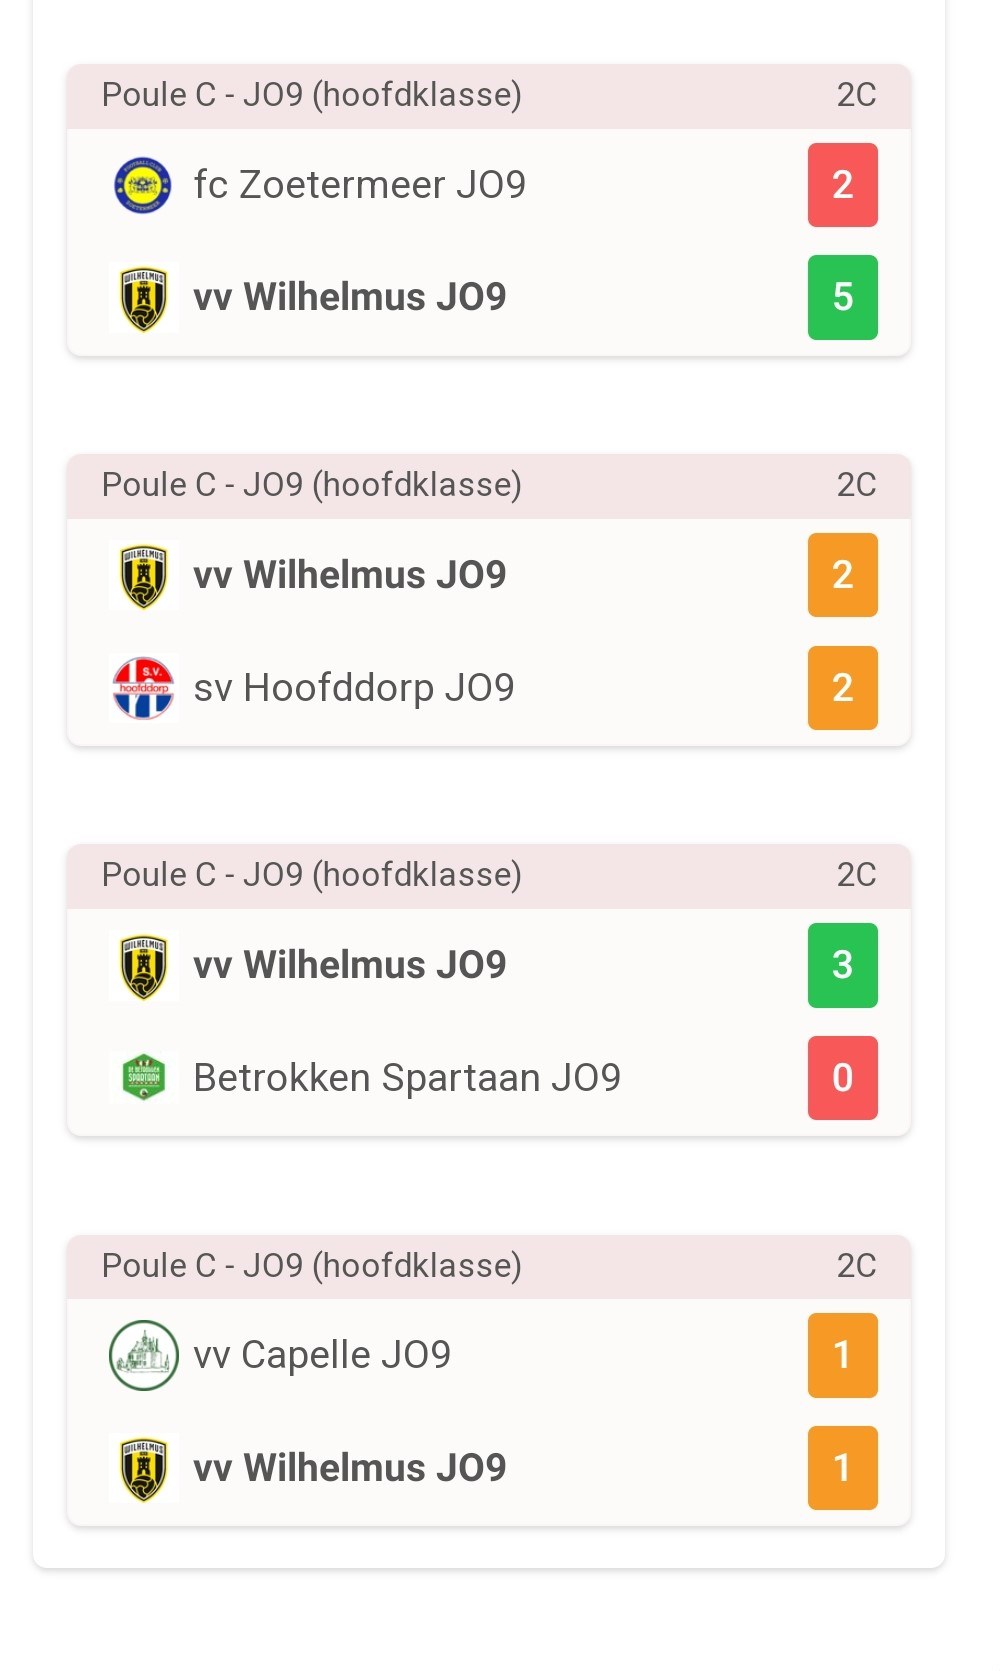Click the fc Zoetermeer club logo
The height and width of the screenshot is (1671, 1000).
click(143, 185)
